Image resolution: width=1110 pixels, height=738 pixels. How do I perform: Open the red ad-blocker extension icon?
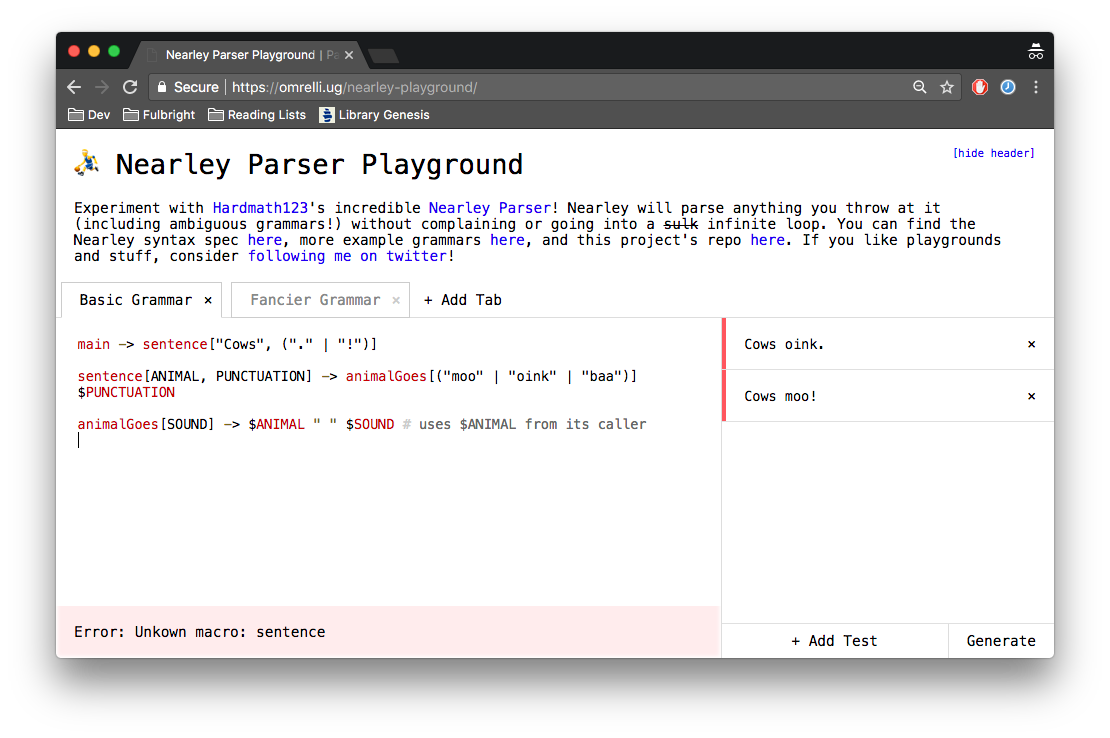coord(979,87)
